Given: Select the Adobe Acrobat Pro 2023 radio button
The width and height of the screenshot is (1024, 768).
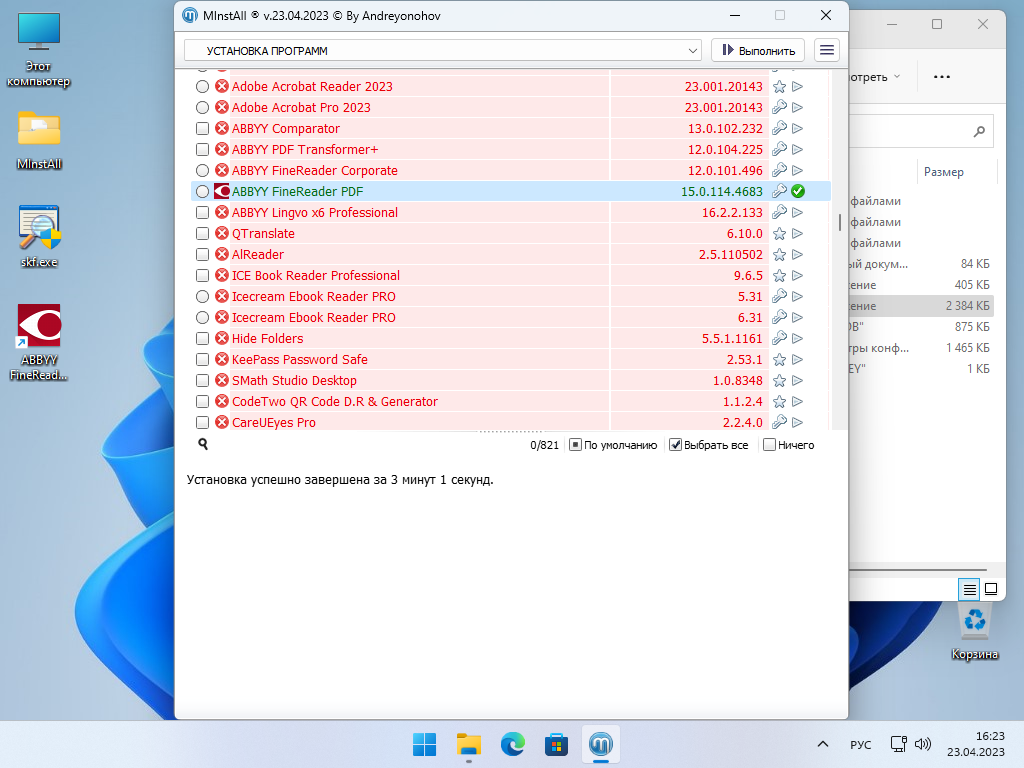Looking at the screenshot, I should [x=202, y=107].
